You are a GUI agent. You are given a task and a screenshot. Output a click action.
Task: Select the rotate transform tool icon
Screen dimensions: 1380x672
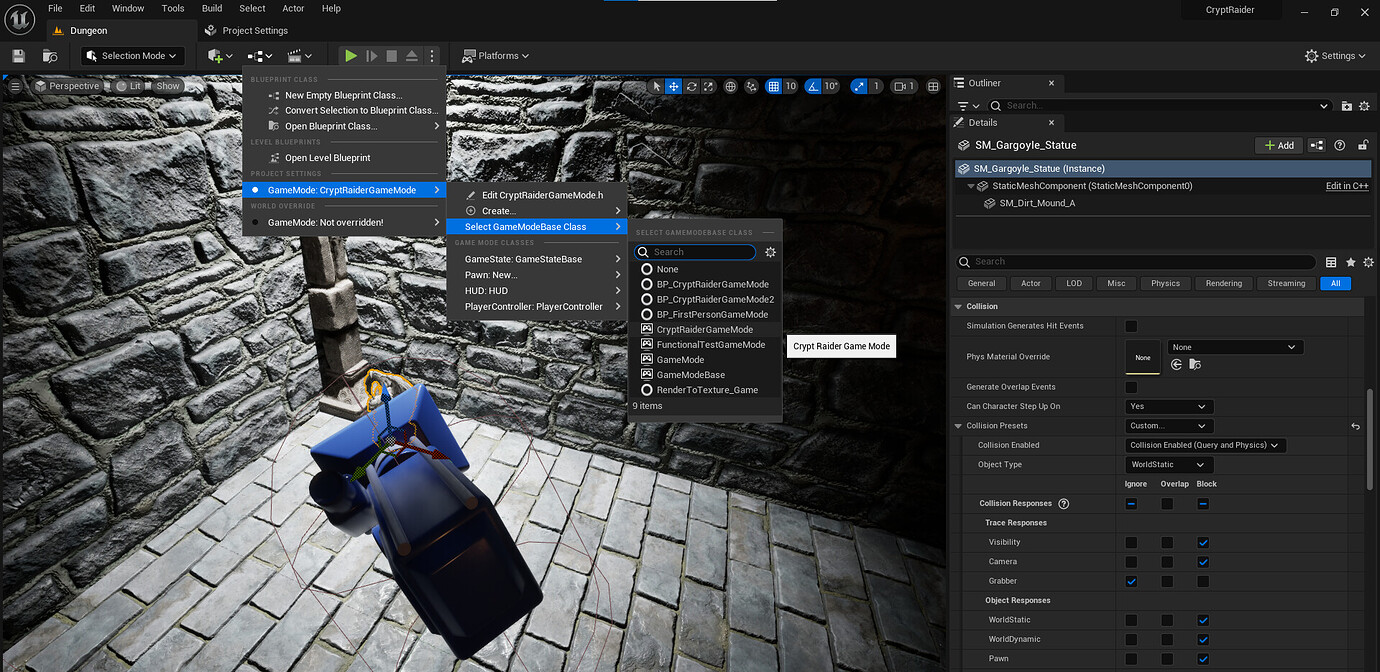pos(691,86)
